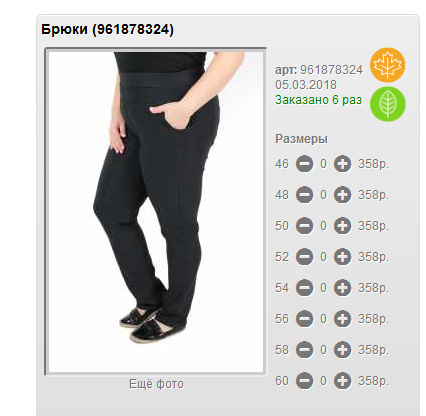Increase quantity for size 60
Image resolution: width=426 pixels, height=416 pixels.
click(x=342, y=381)
